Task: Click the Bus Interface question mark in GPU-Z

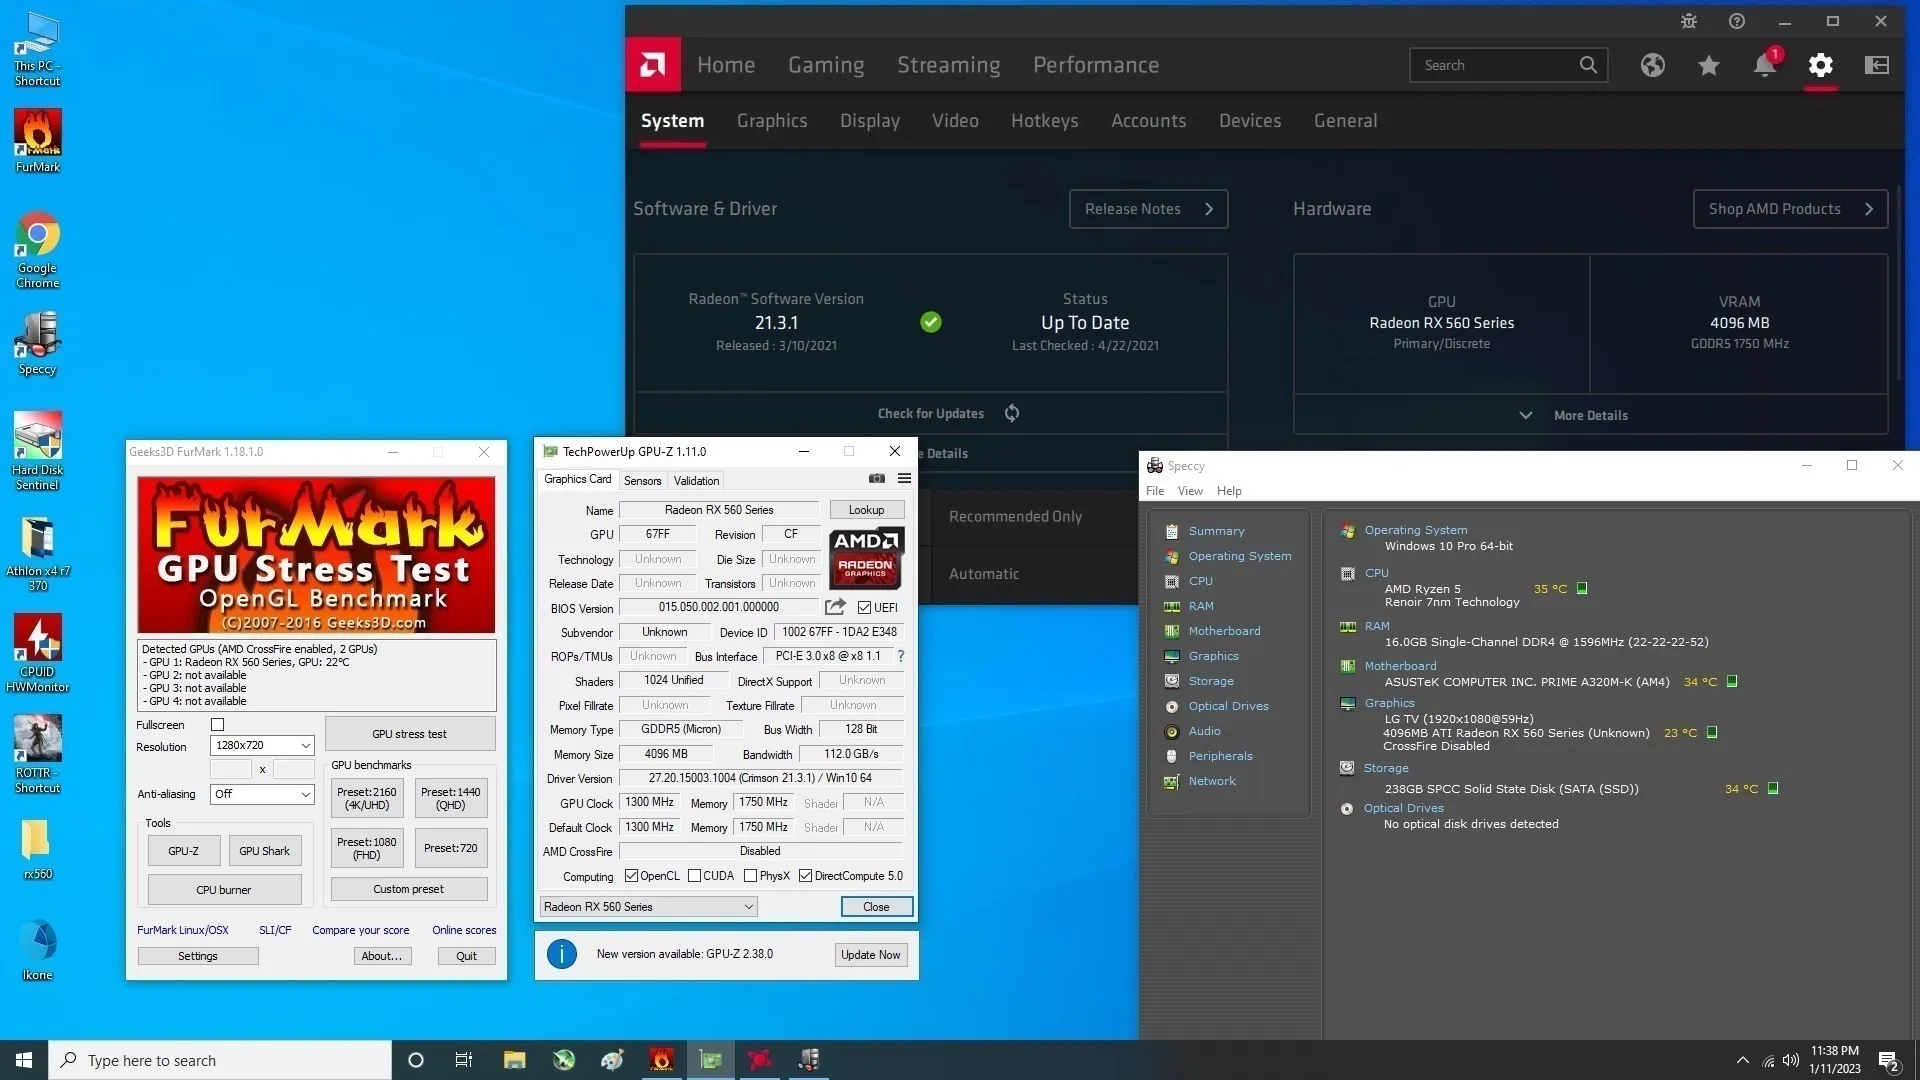Action: click(901, 656)
